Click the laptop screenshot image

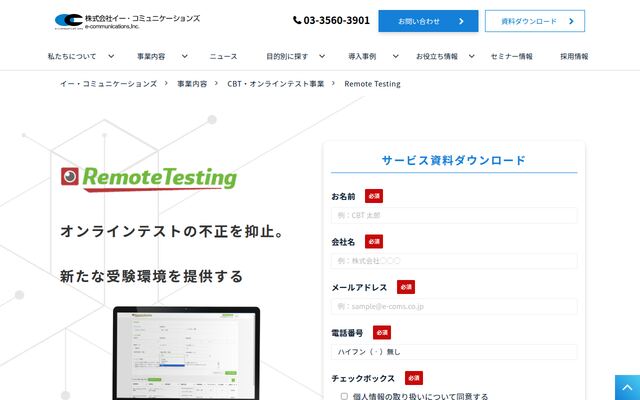coord(186,353)
